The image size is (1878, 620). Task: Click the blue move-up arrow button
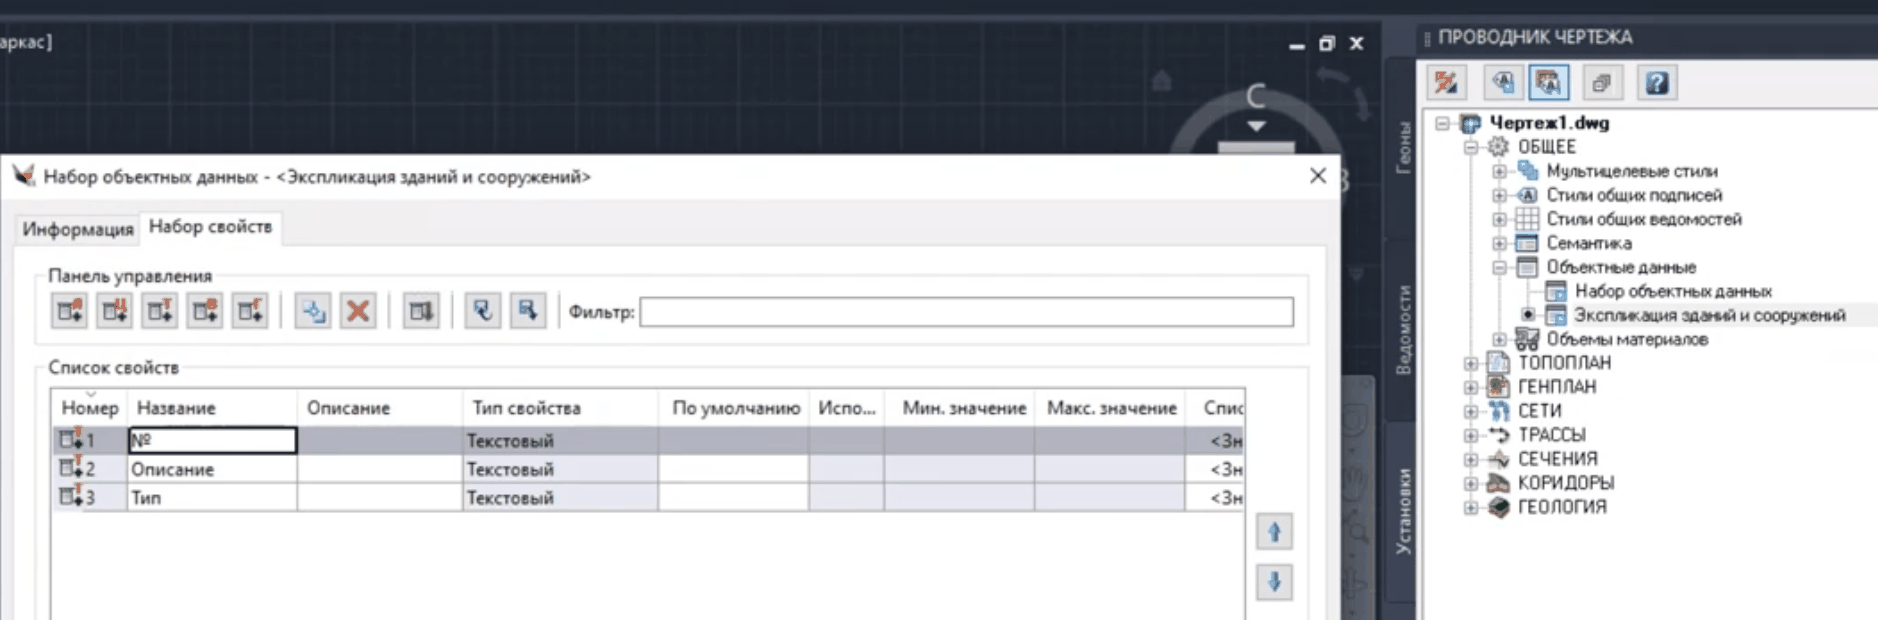(x=1274, y=532)
